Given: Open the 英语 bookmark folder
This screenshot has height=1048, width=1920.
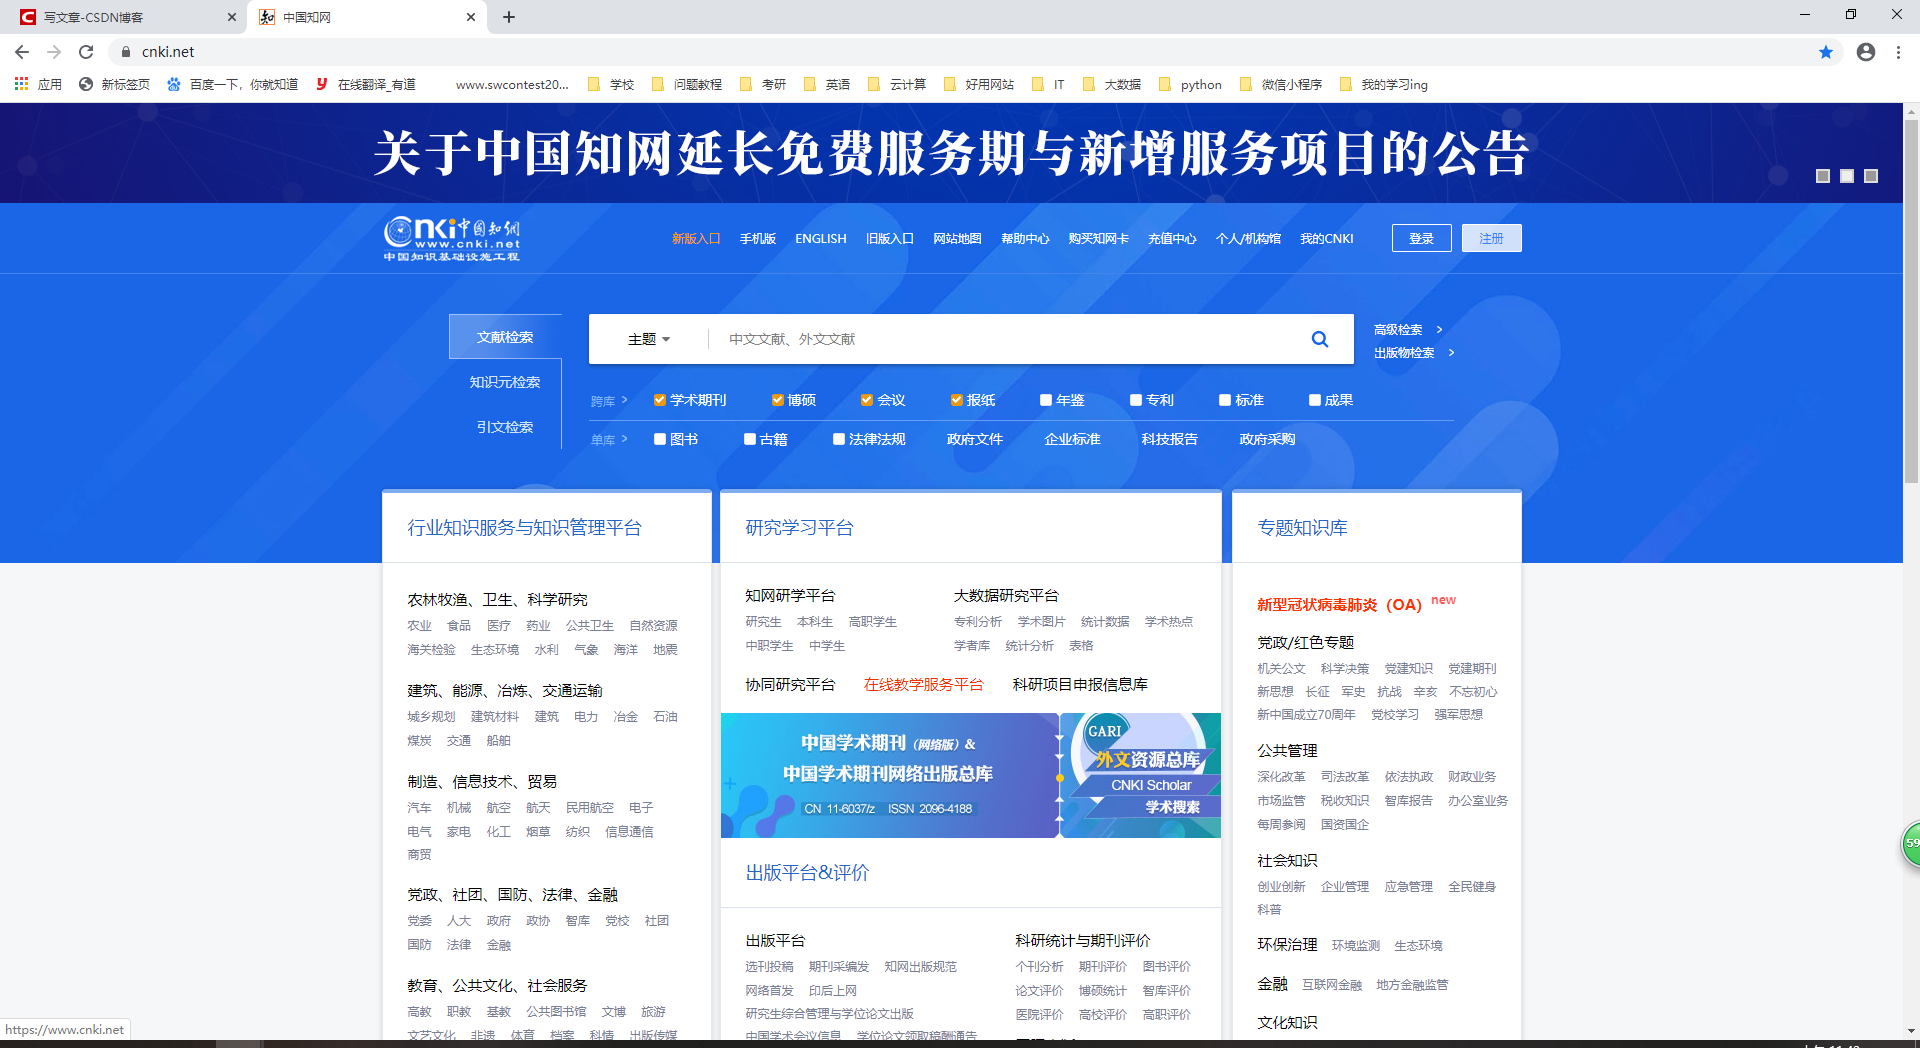Looking at the screenshot, I should [827, 84].
